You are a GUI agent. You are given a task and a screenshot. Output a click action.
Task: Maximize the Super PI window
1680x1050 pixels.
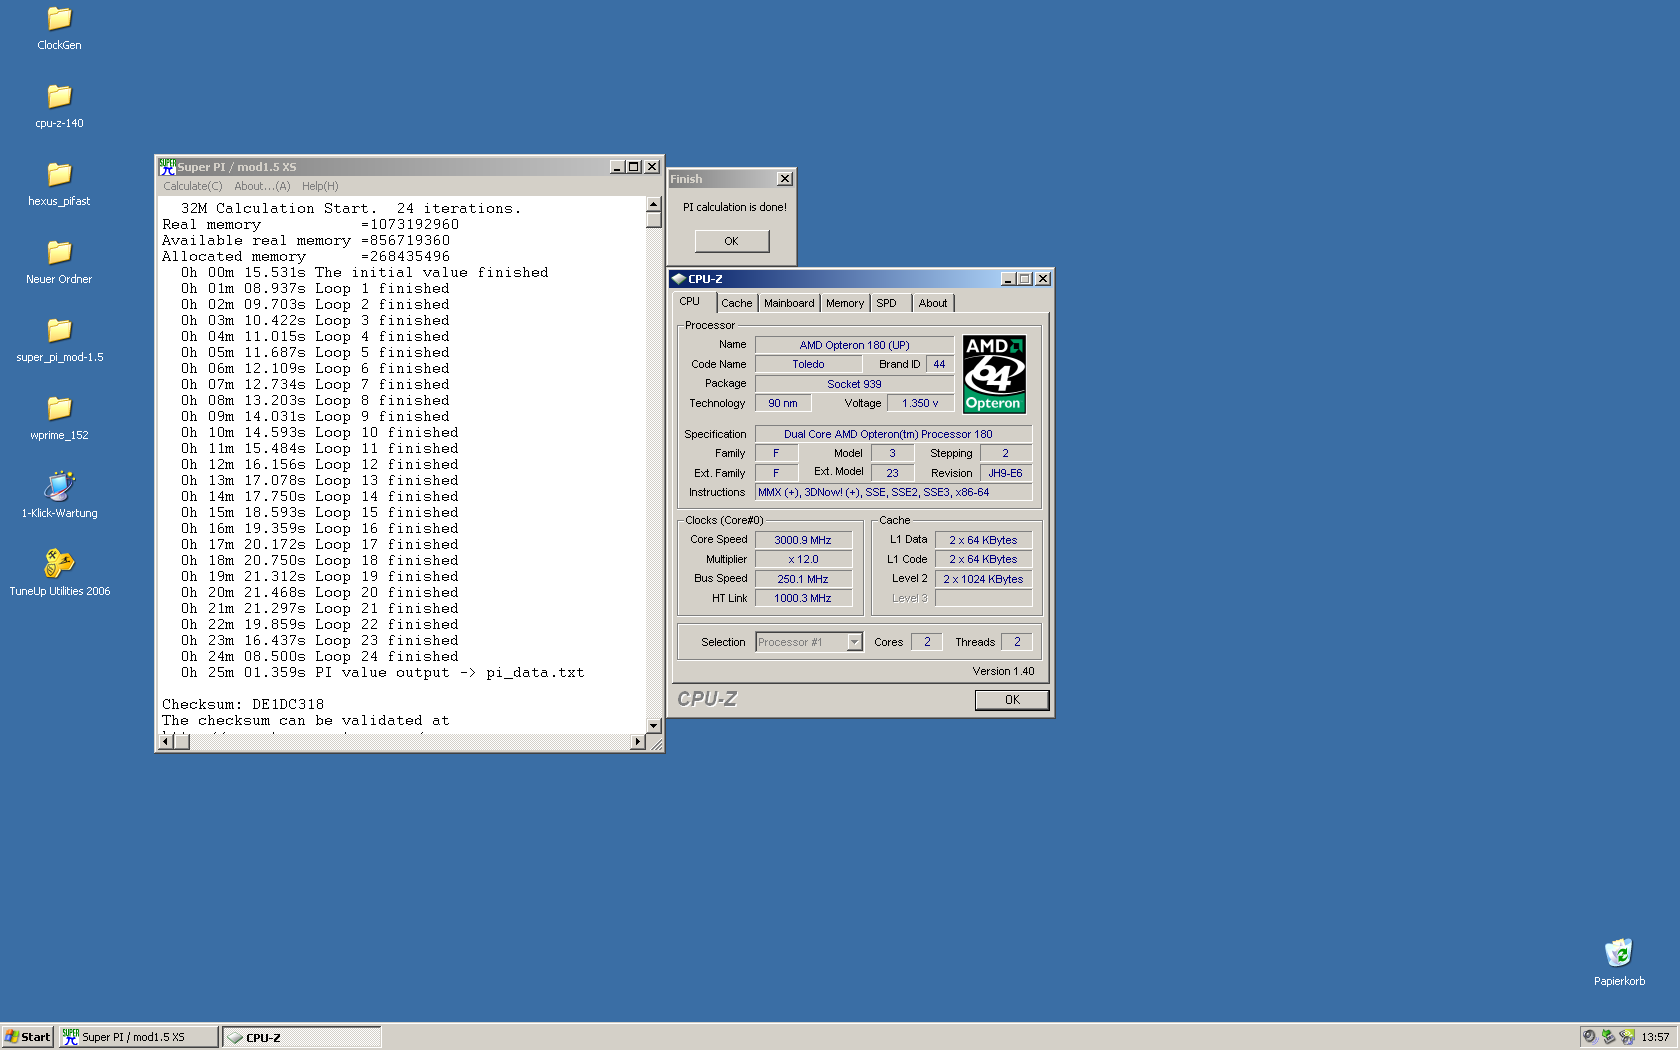tap(633, 167)
